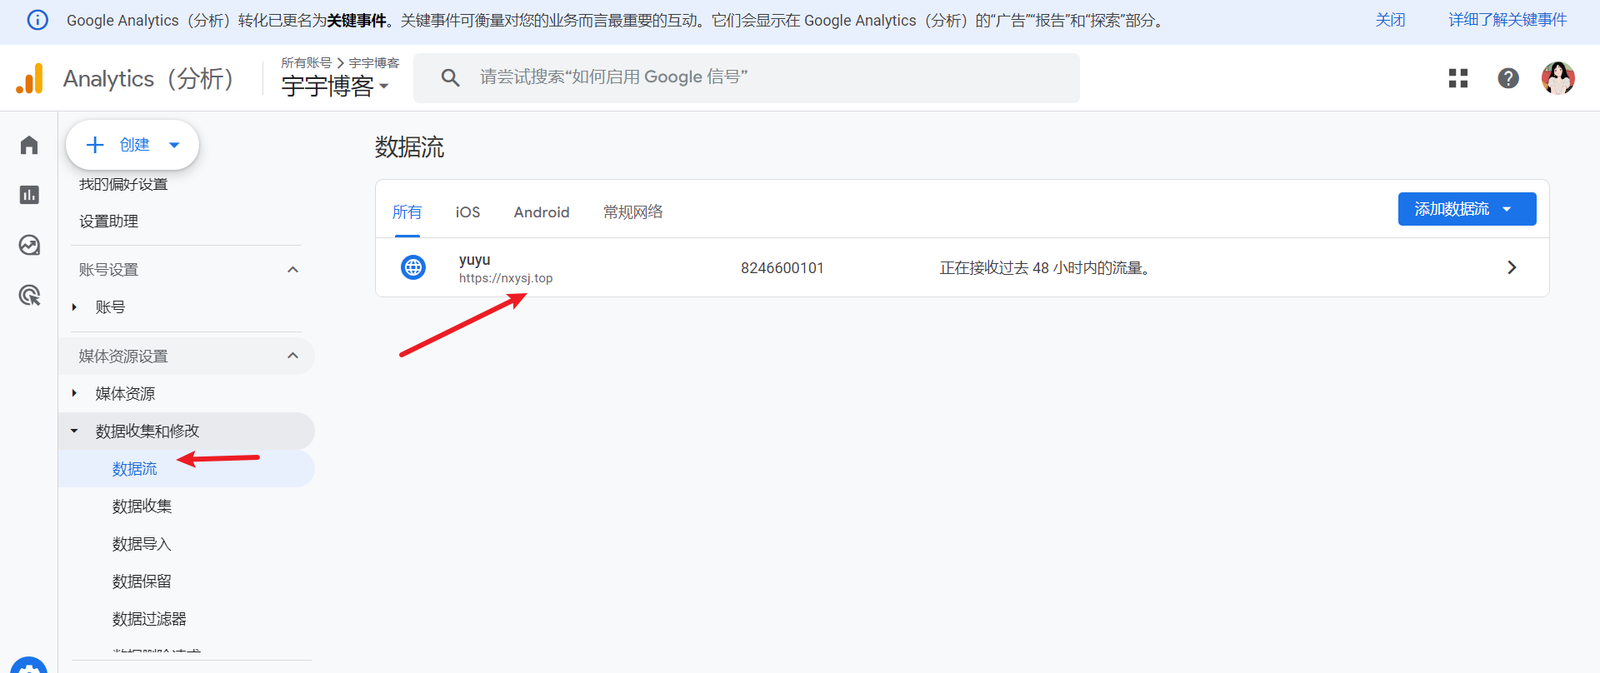Viewport: 1600px width, 673px height.
Task: Switch to the Android tab
Action: coord(541,212)
